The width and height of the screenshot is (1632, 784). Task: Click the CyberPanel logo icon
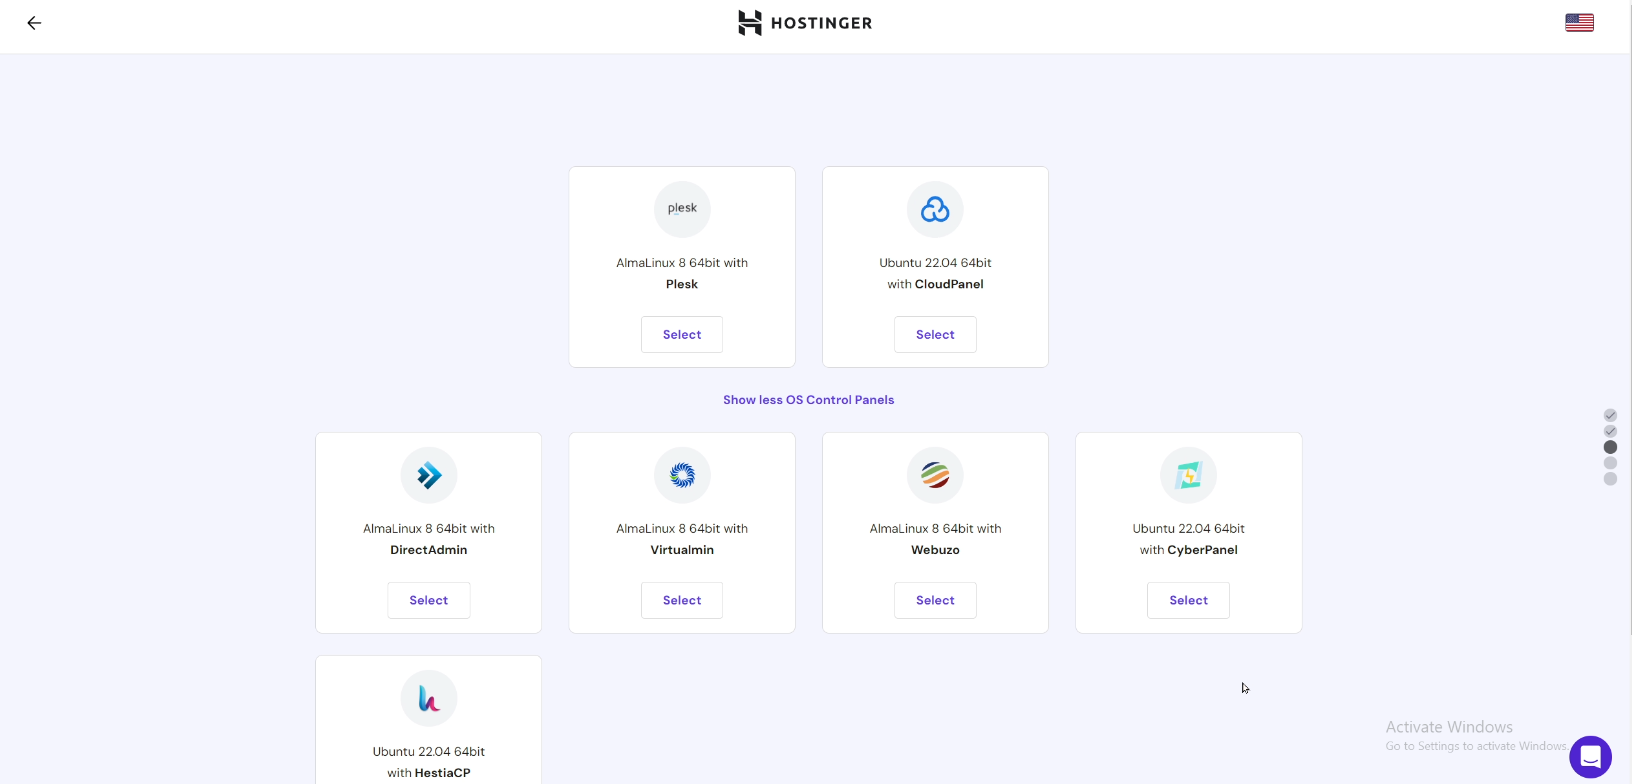point(1189,475)
